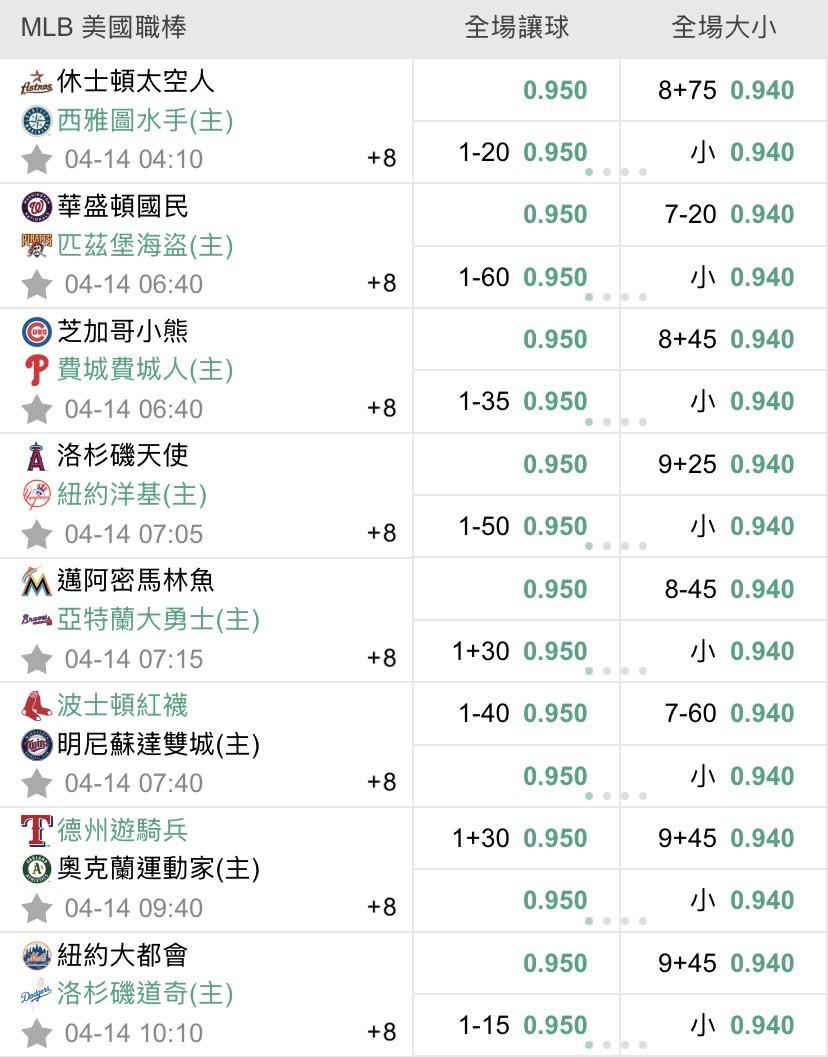
Task: Select the 全場讓球 column header
Action: 517,27
